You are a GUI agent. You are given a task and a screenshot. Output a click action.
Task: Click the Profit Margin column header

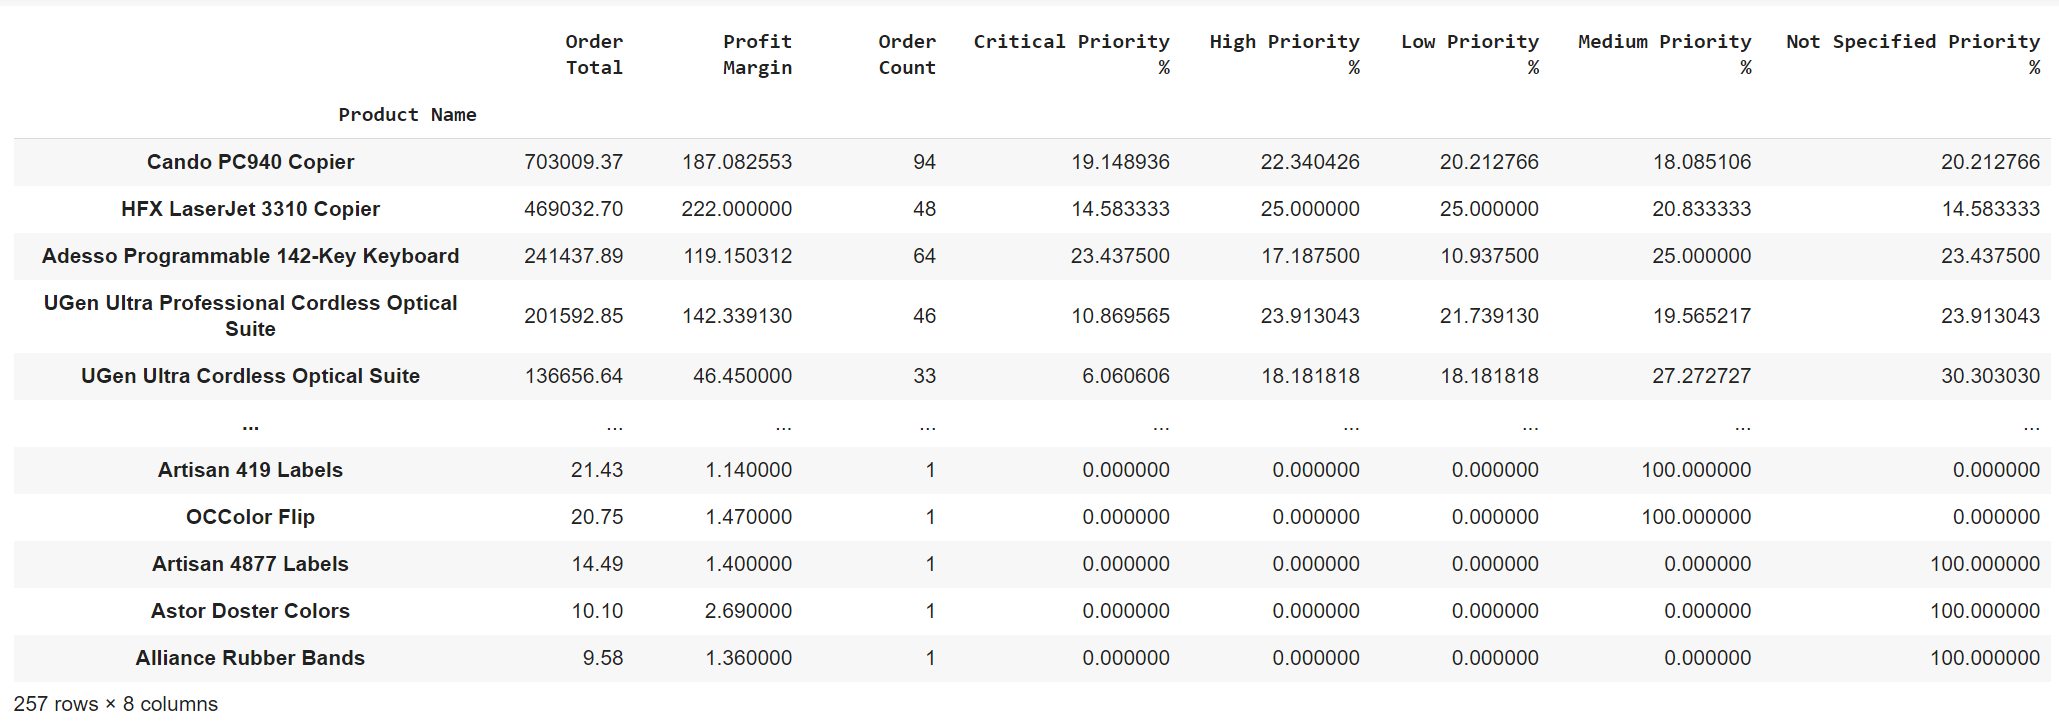pyautogui.click(x=757, y=54)
